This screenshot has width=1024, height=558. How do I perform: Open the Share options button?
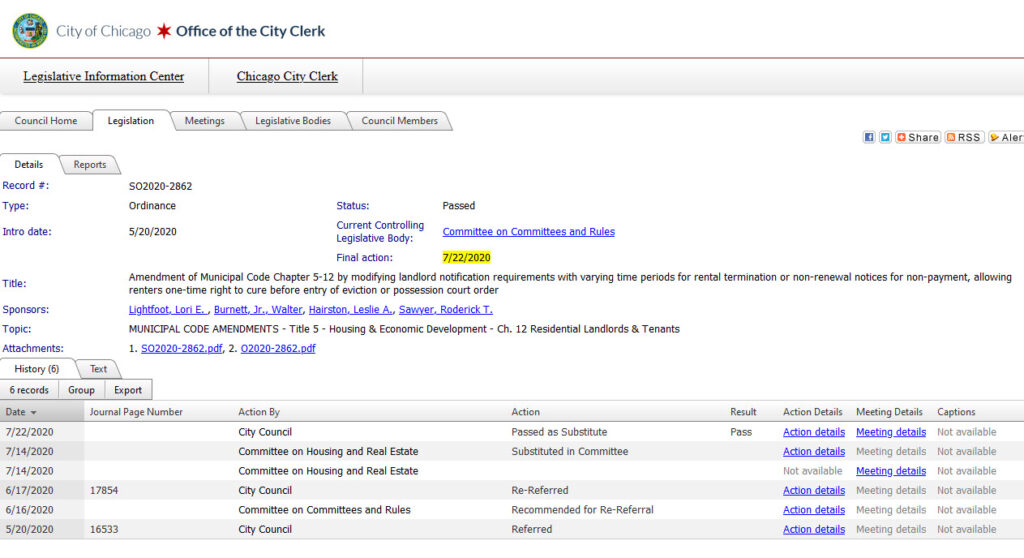point(918,137)
